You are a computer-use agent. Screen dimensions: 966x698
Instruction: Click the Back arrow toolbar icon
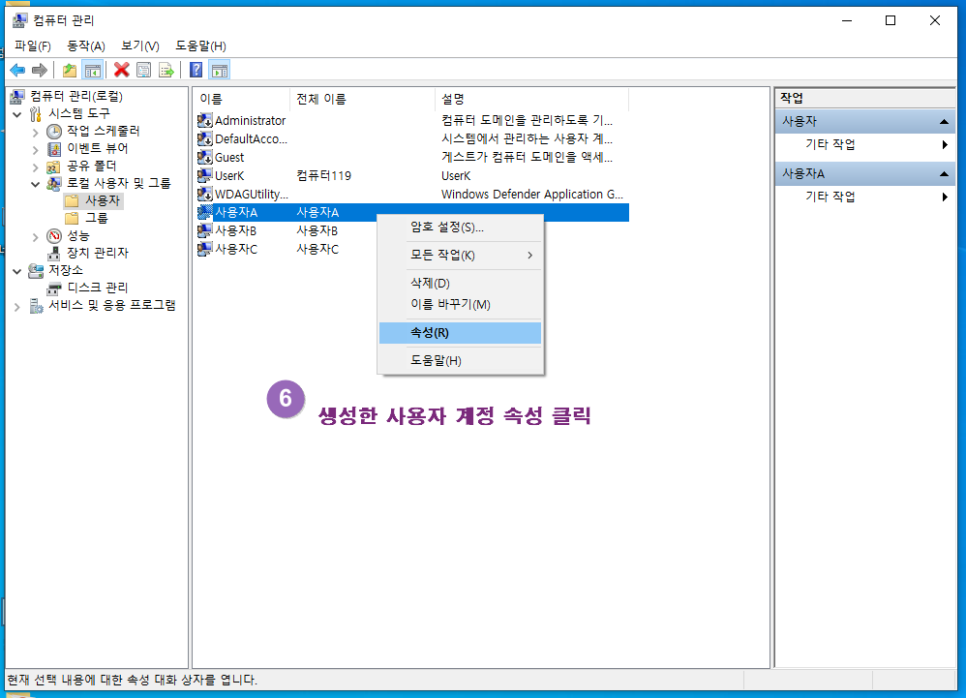pos(17,70)
